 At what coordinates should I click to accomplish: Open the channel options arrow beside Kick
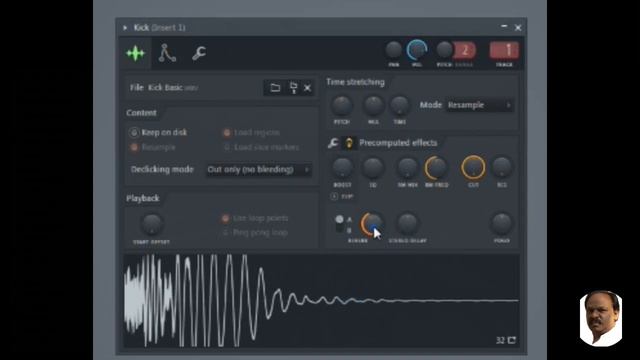(125, 28)
